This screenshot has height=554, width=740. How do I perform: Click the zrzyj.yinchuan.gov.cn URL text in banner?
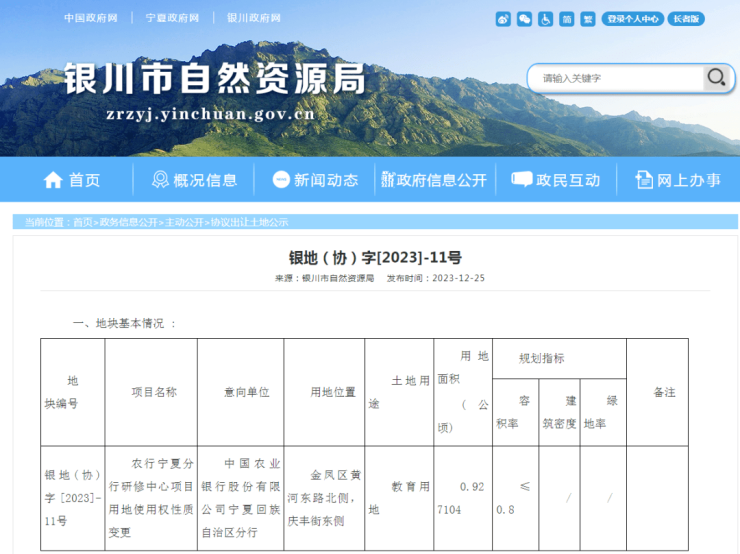210,114
